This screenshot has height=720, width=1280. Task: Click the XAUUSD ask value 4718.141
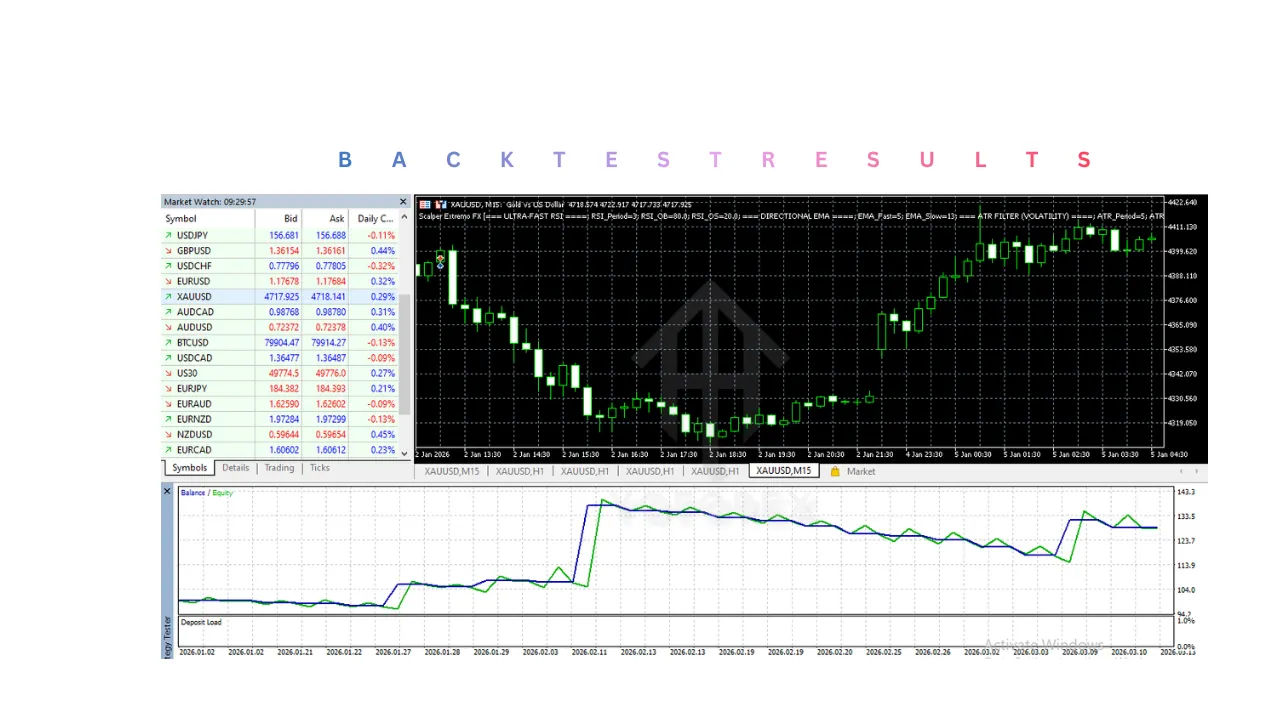(x=328, y=297)
